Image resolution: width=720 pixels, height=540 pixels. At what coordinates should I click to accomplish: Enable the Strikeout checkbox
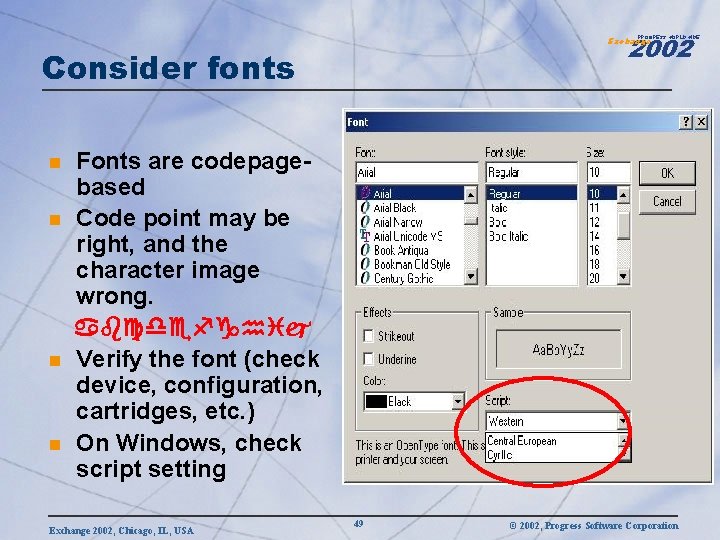368,336
